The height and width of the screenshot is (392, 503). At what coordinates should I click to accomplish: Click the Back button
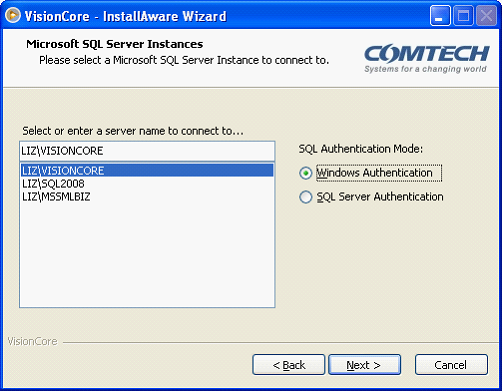tap(289, 365)
